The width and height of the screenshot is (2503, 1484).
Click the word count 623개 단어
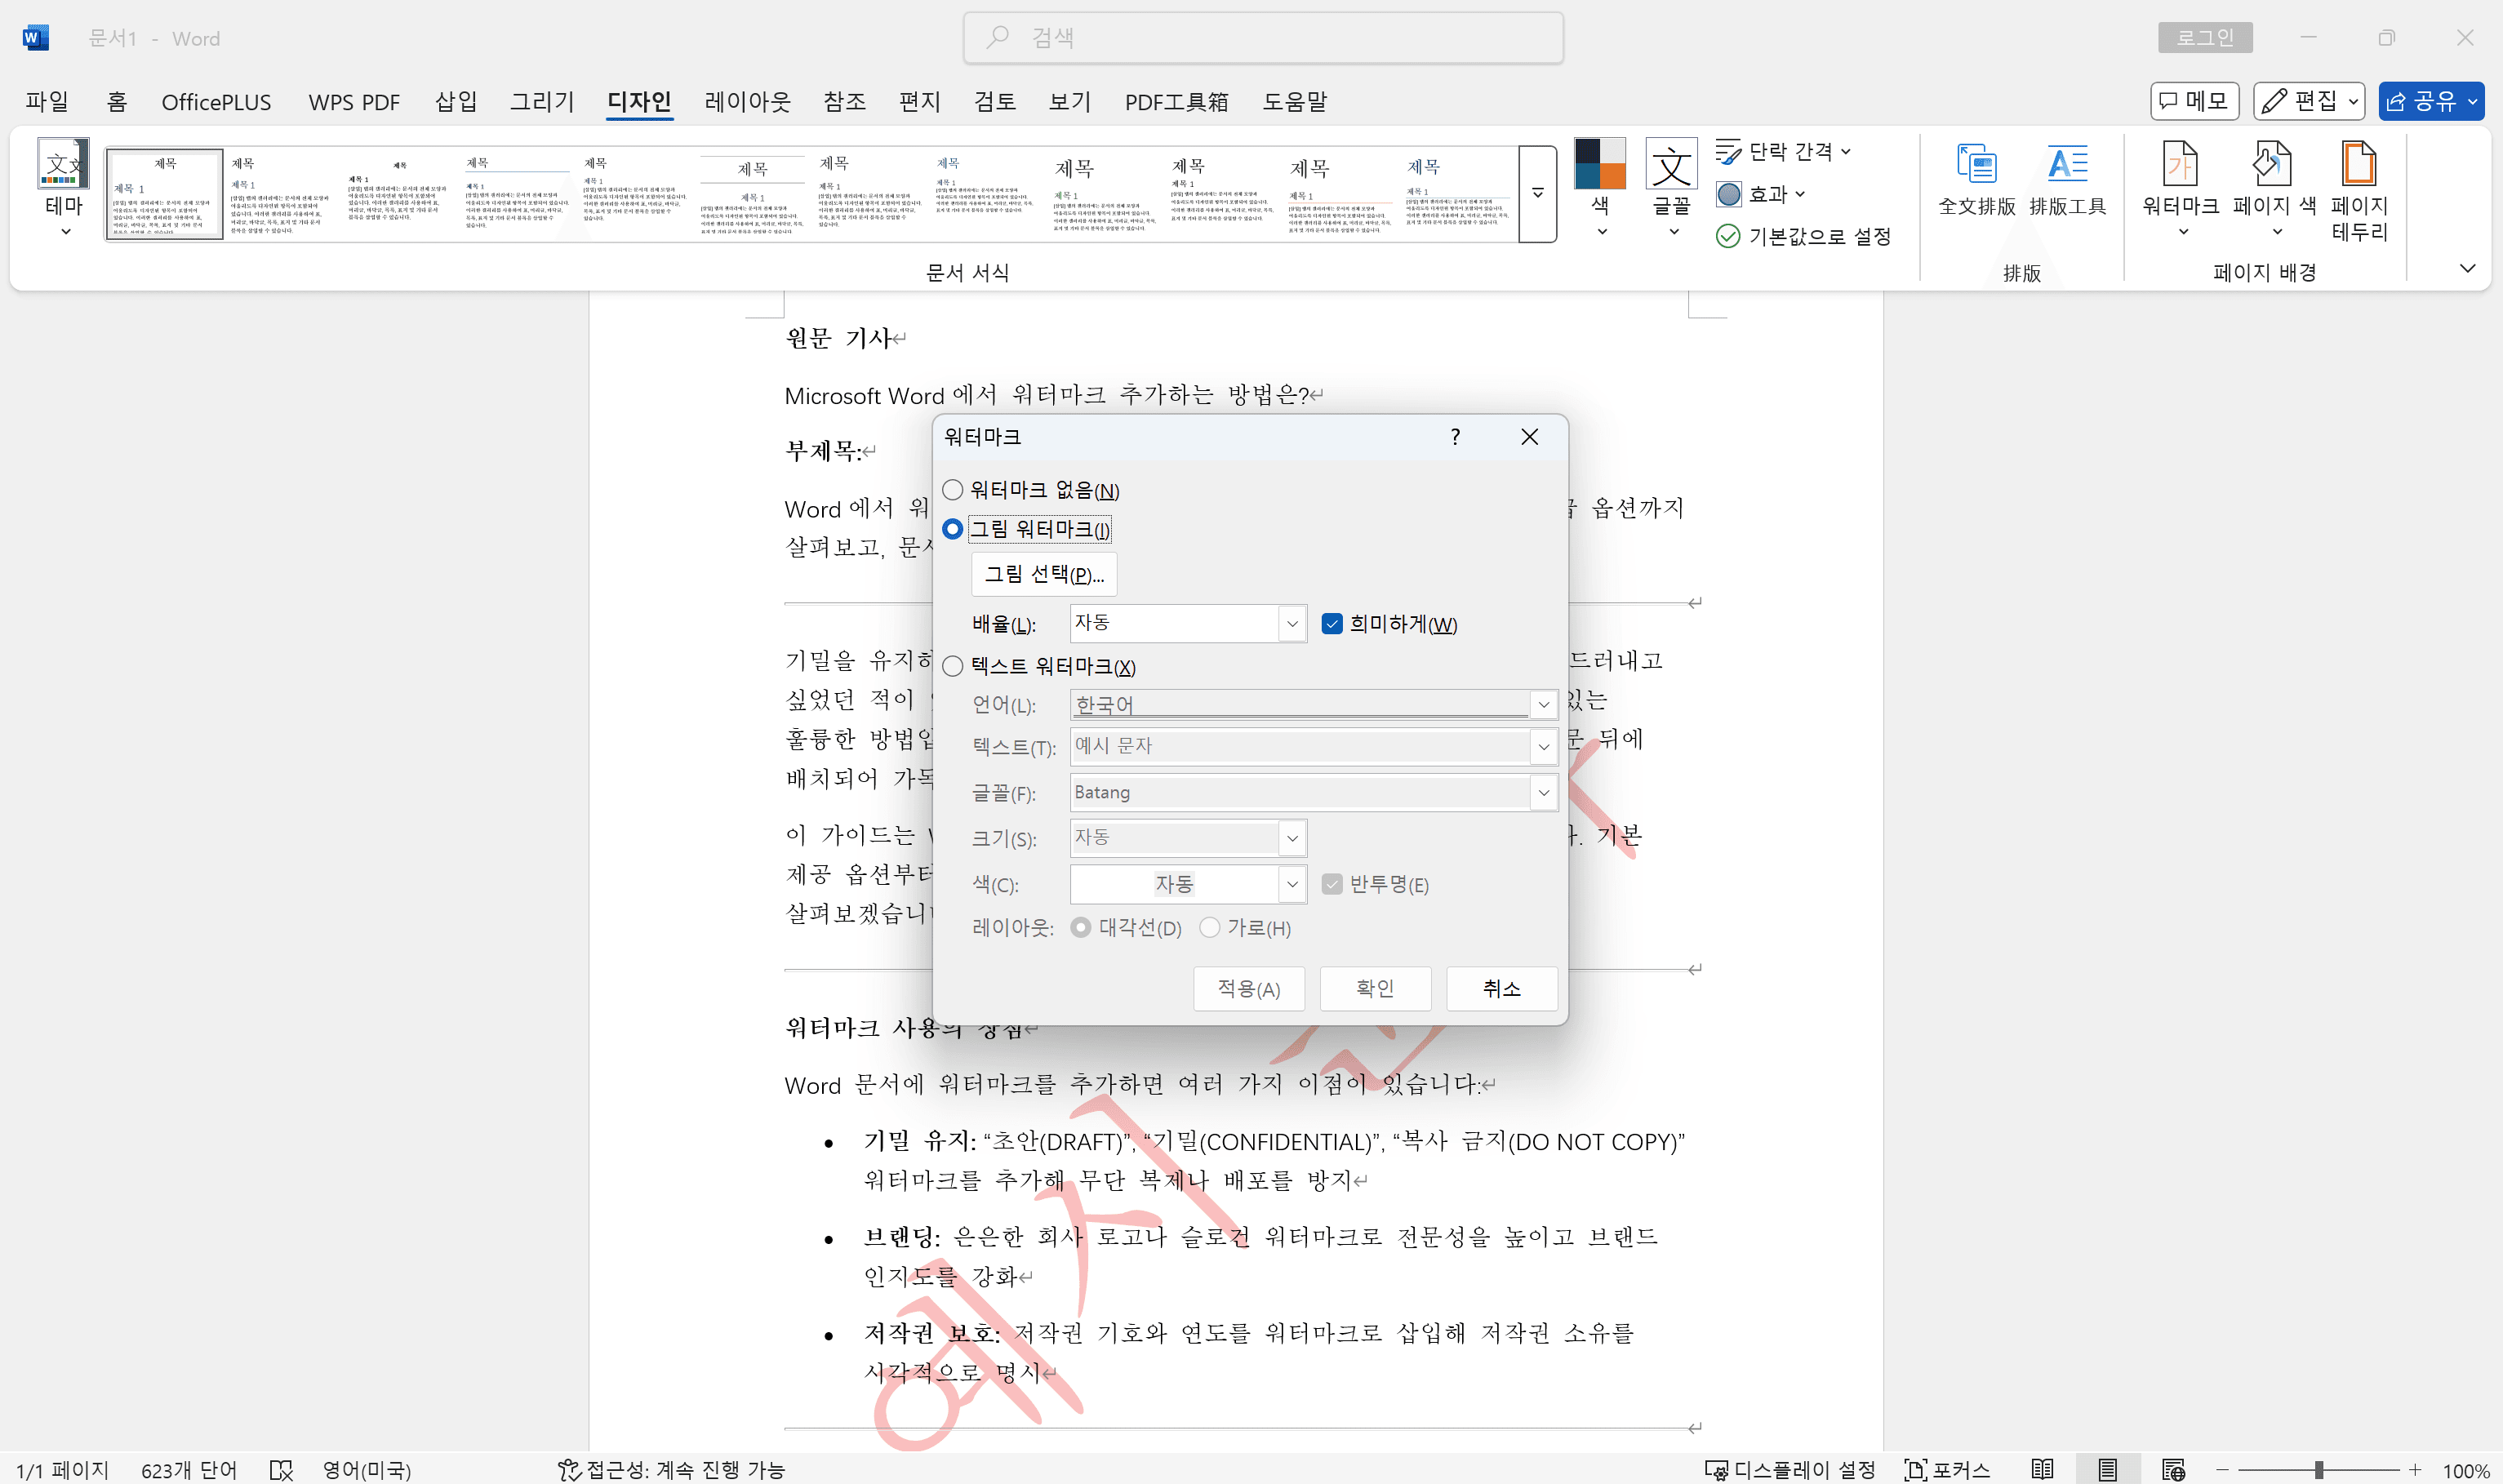[x=188, y=1469]
